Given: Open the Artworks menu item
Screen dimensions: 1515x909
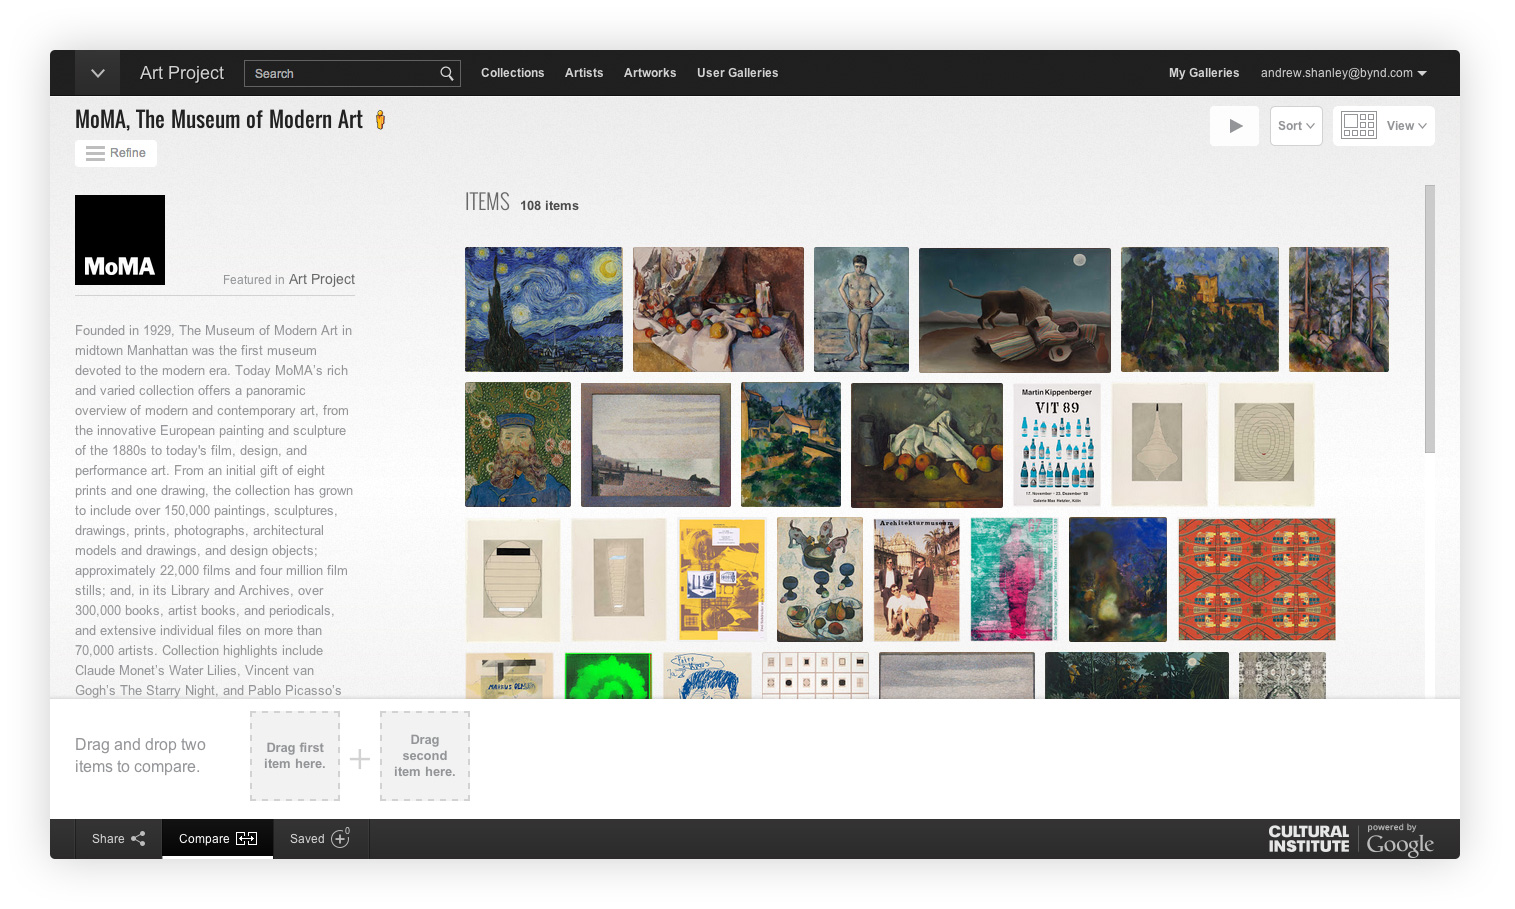Looking at the screenshot, I should point(650,73).
